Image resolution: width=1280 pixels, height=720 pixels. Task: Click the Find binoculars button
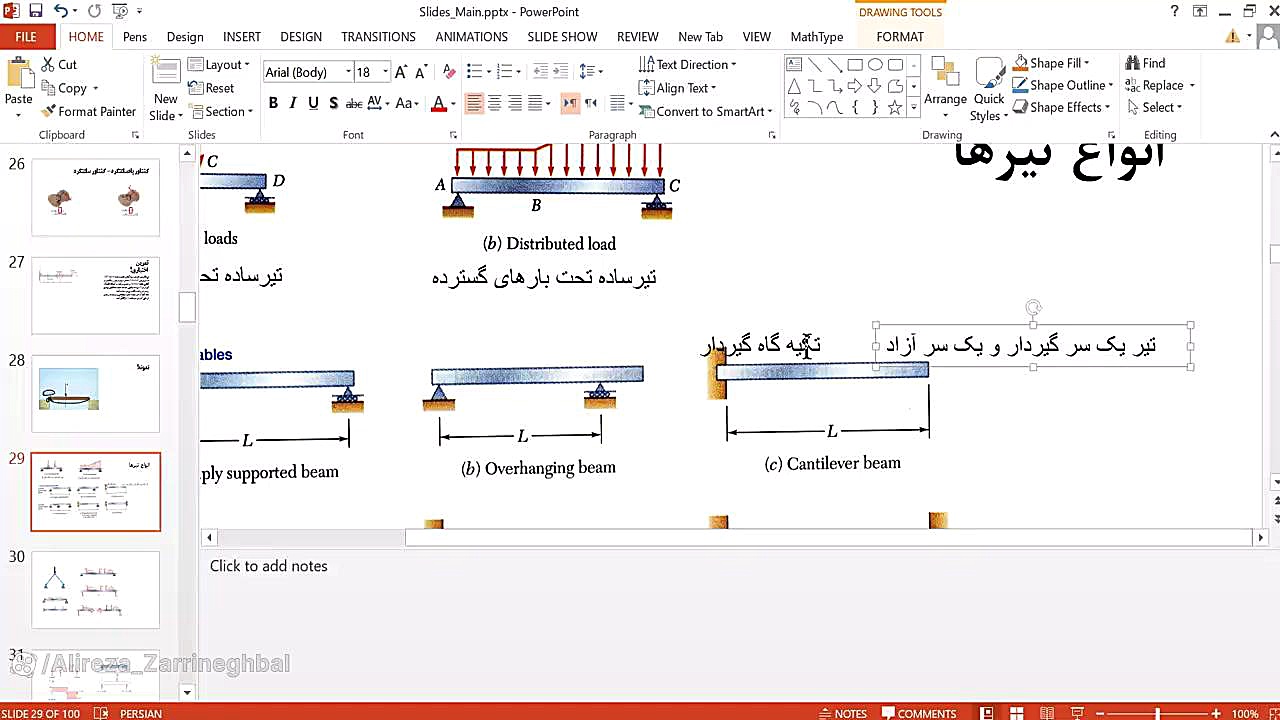point(1145,63)
